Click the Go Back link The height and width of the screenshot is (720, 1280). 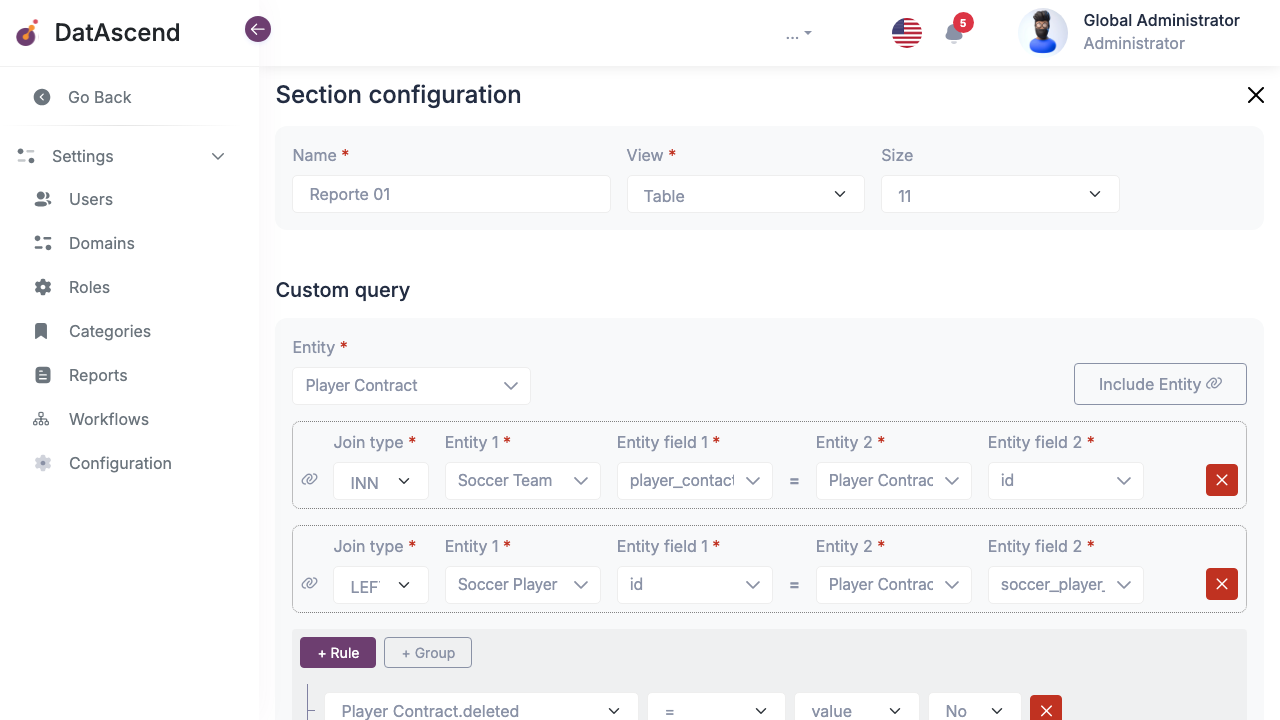[100, 97]
